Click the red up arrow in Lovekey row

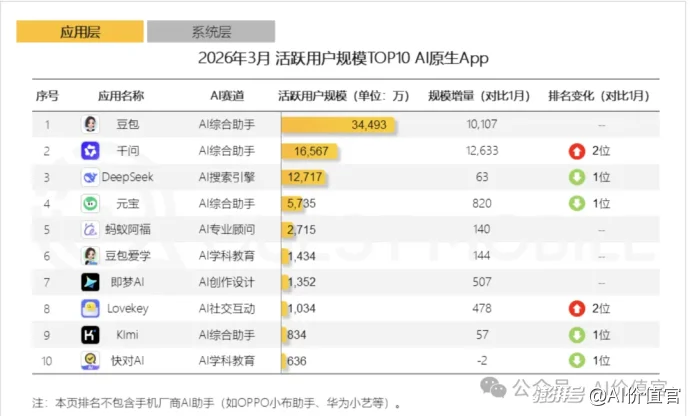pyautogui.click(x=577, y=309)
